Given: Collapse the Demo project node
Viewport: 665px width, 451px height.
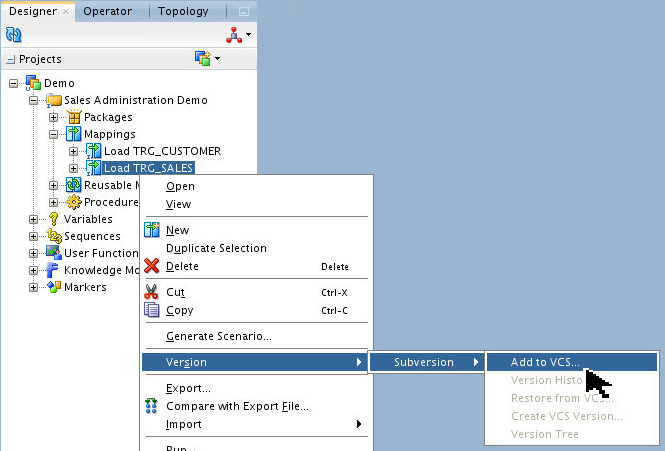Looking at the screenshot, I should click(14, 83).
